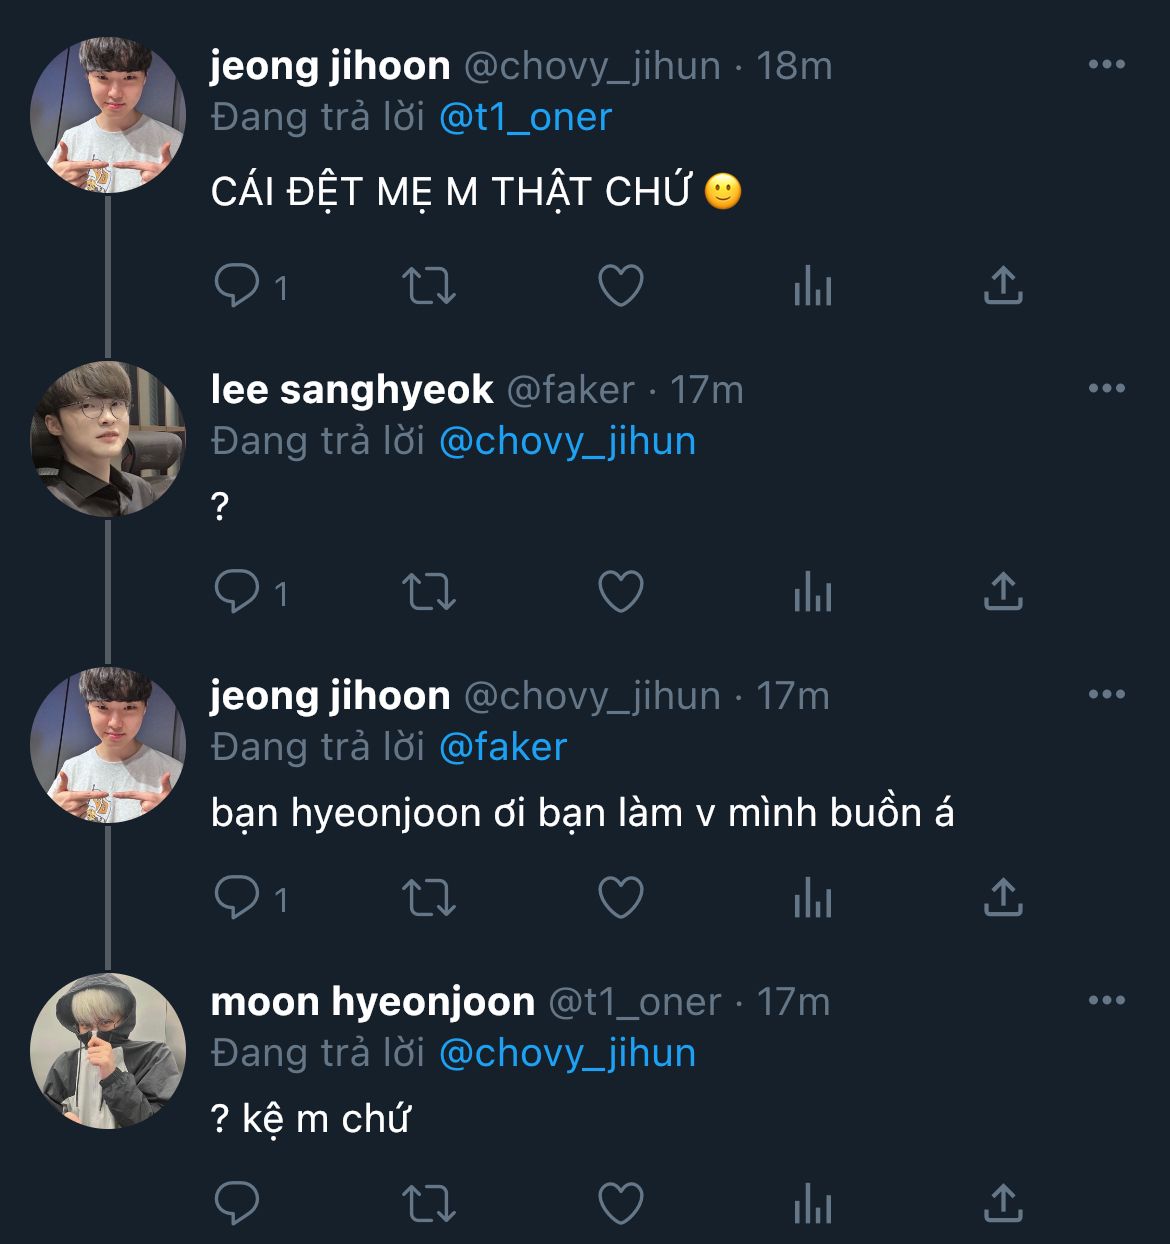Retweet chovy_jihun's 18m tweet
Viewport: 1170px width, 1244px height.
click(x=429, y=286)
